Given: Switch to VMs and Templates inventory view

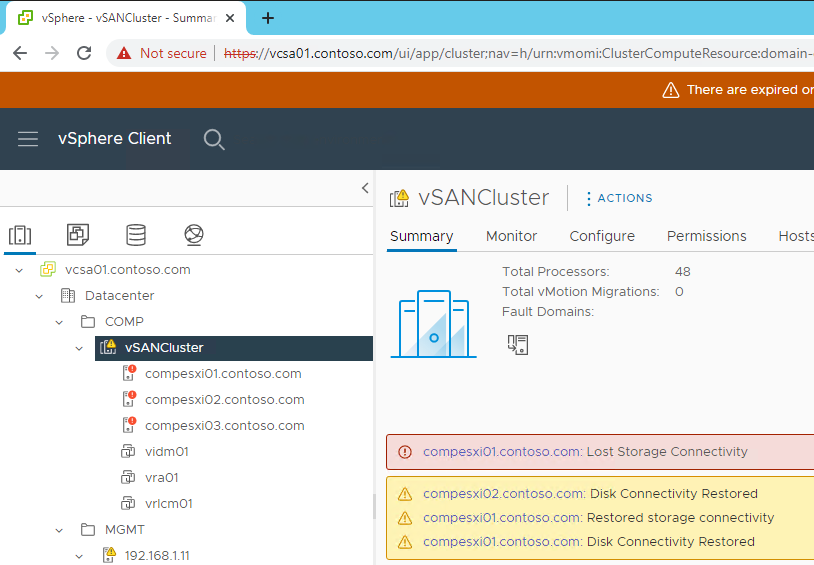Looking at the screenshot, I should click(78, 235).
